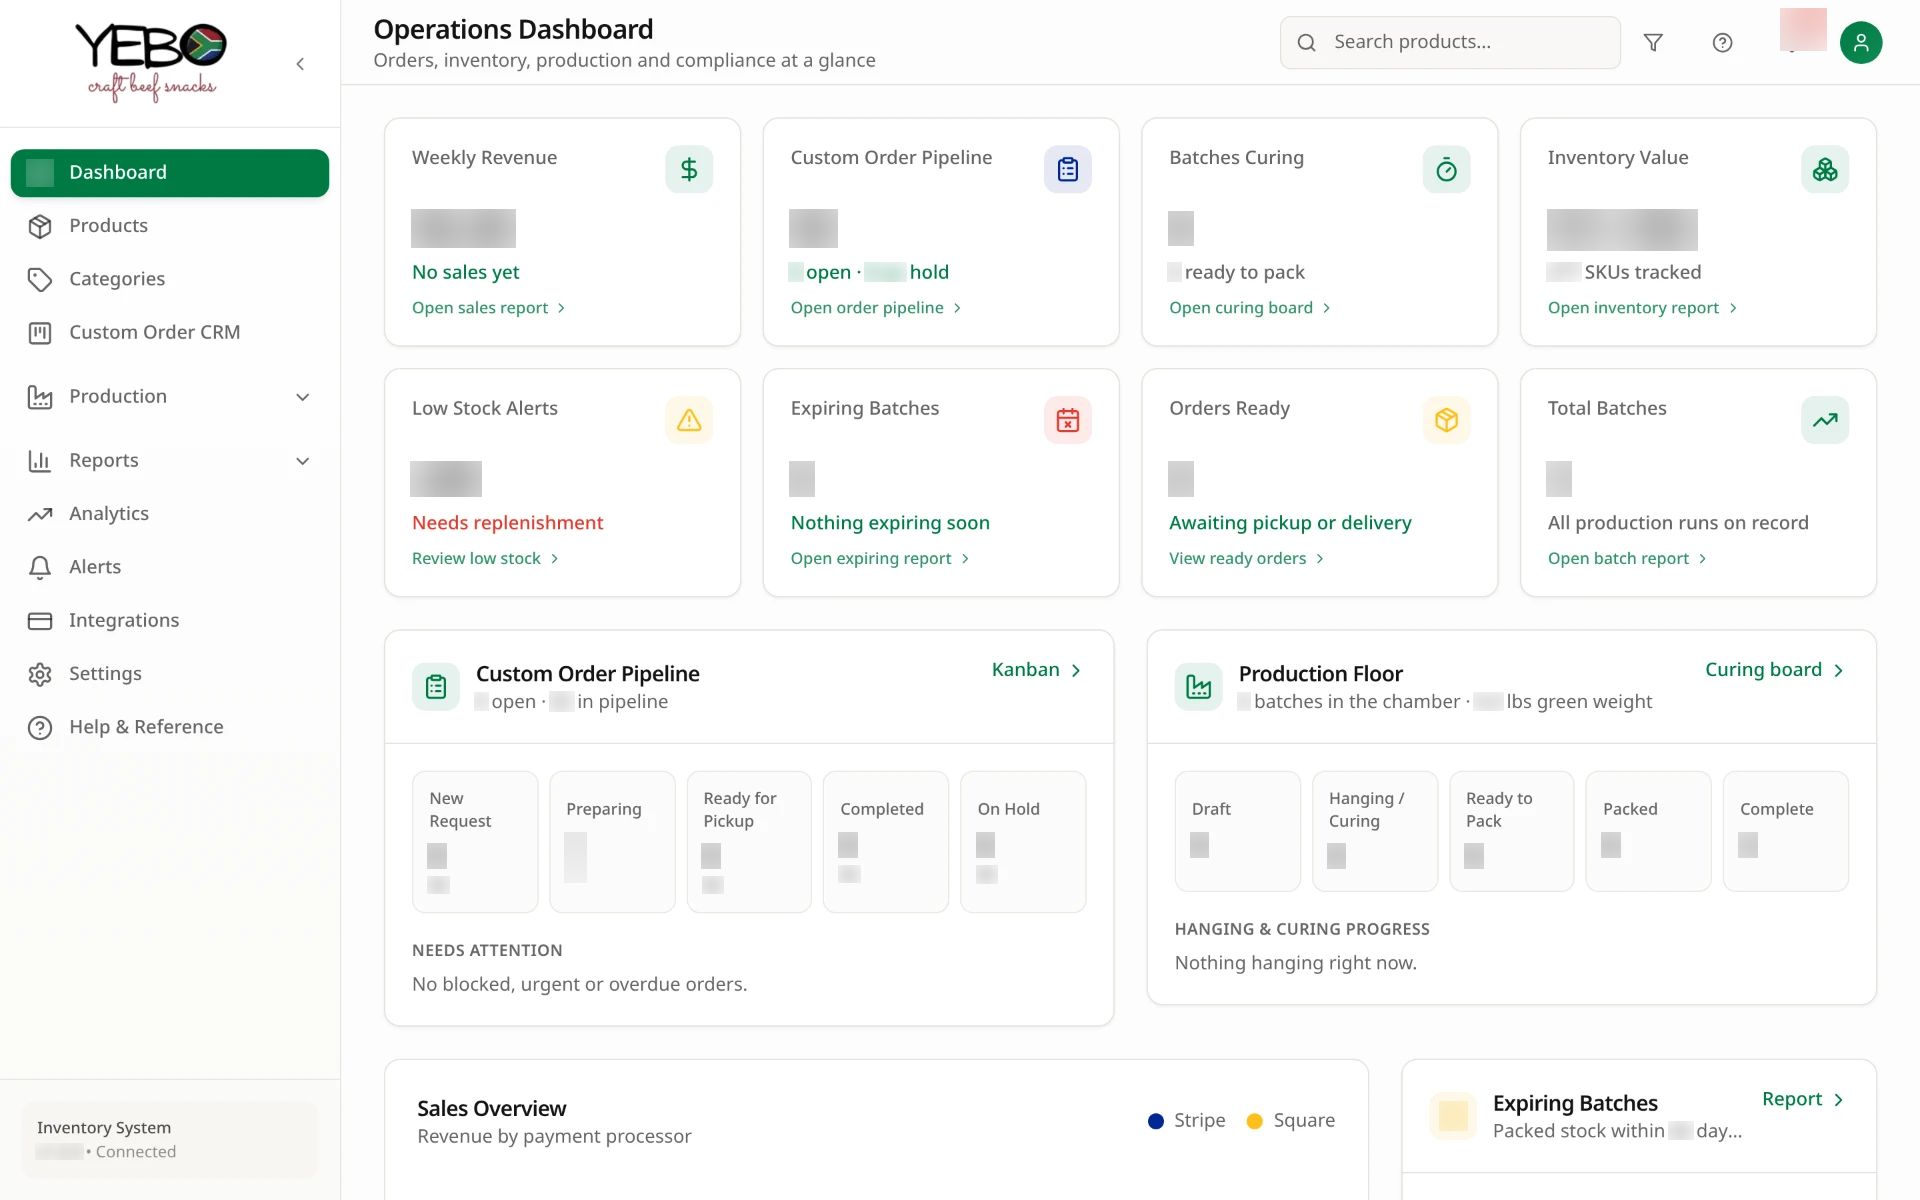Click the Production factory icon in sidebar

40,397
